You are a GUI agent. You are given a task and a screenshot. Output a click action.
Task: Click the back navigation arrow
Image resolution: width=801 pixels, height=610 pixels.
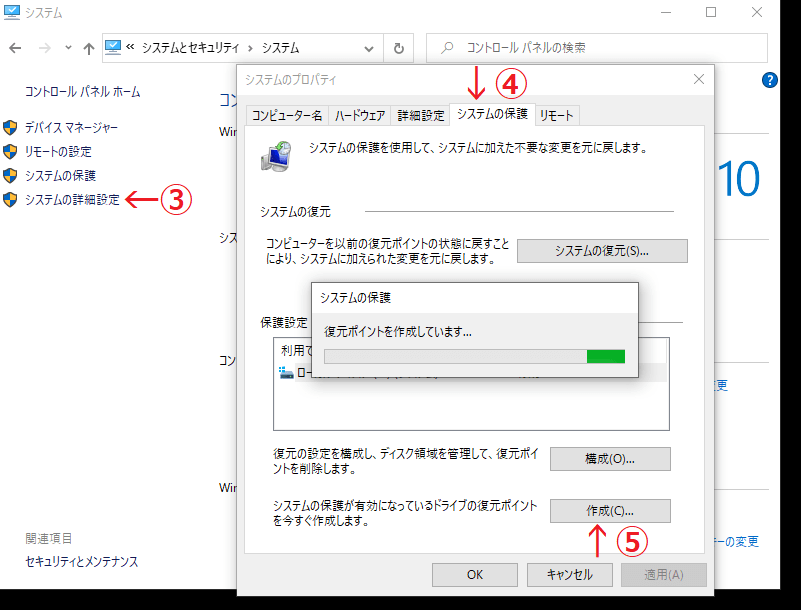tap(16, 48)
